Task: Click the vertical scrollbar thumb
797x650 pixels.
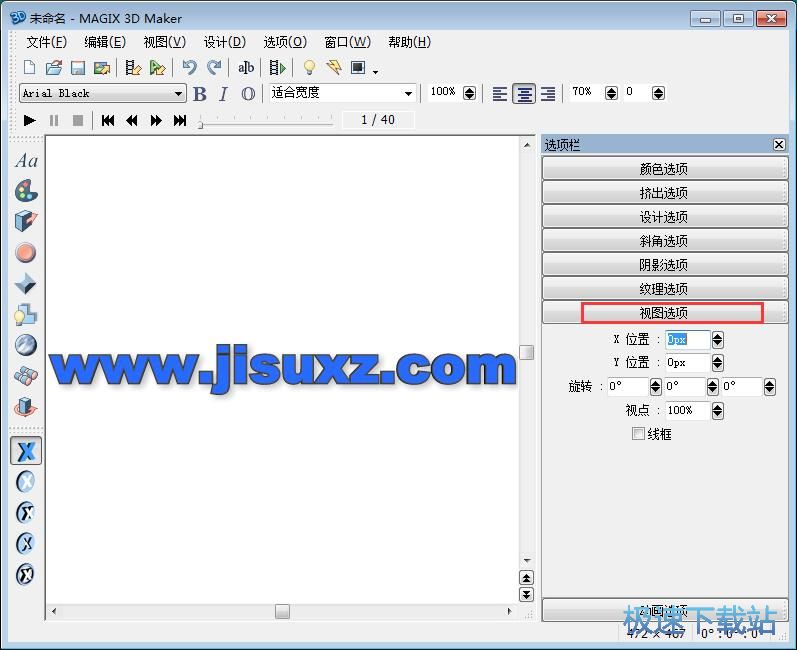Action: coord(527,352)
